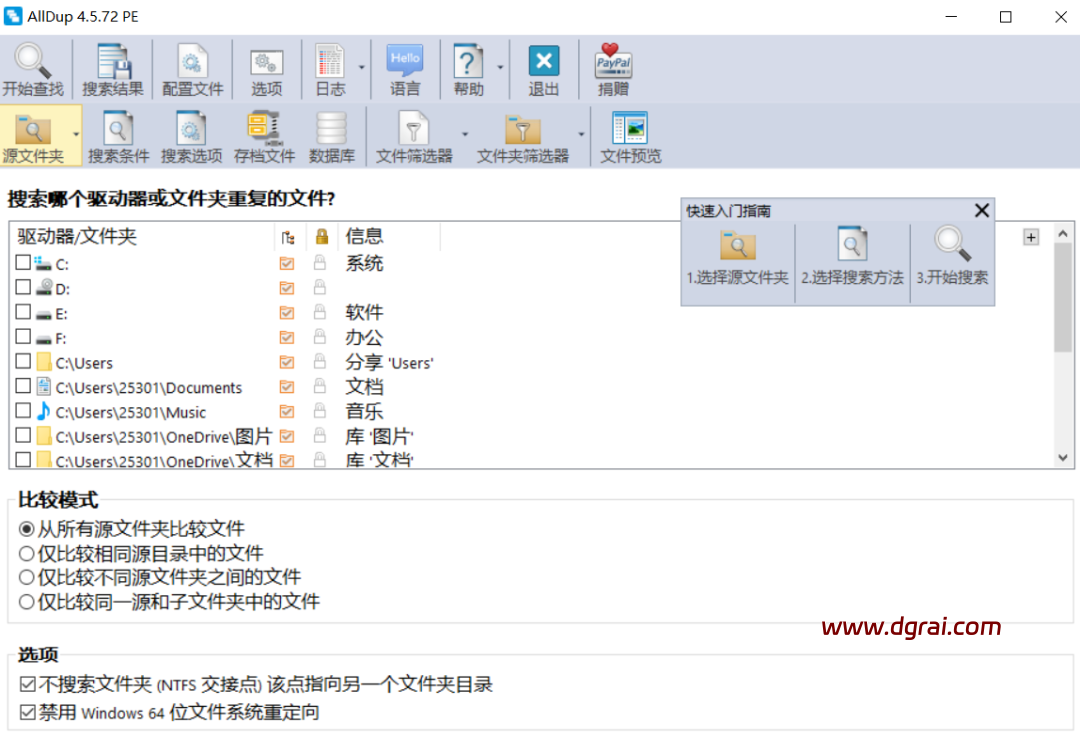Click the PayPal 捐赠 icon
Viewport: 1080px width, 738px height.
point(613,62)
